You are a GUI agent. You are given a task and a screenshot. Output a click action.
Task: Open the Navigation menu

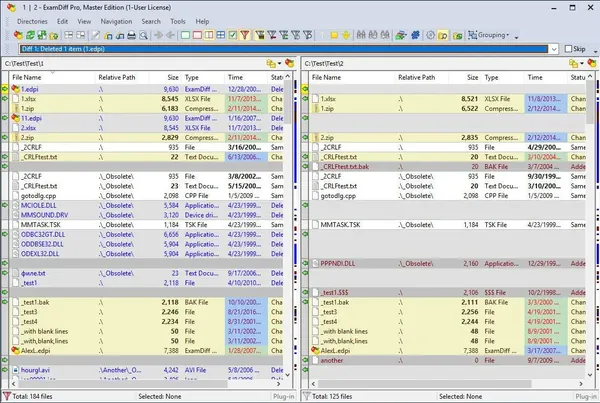tap(116, 21)
